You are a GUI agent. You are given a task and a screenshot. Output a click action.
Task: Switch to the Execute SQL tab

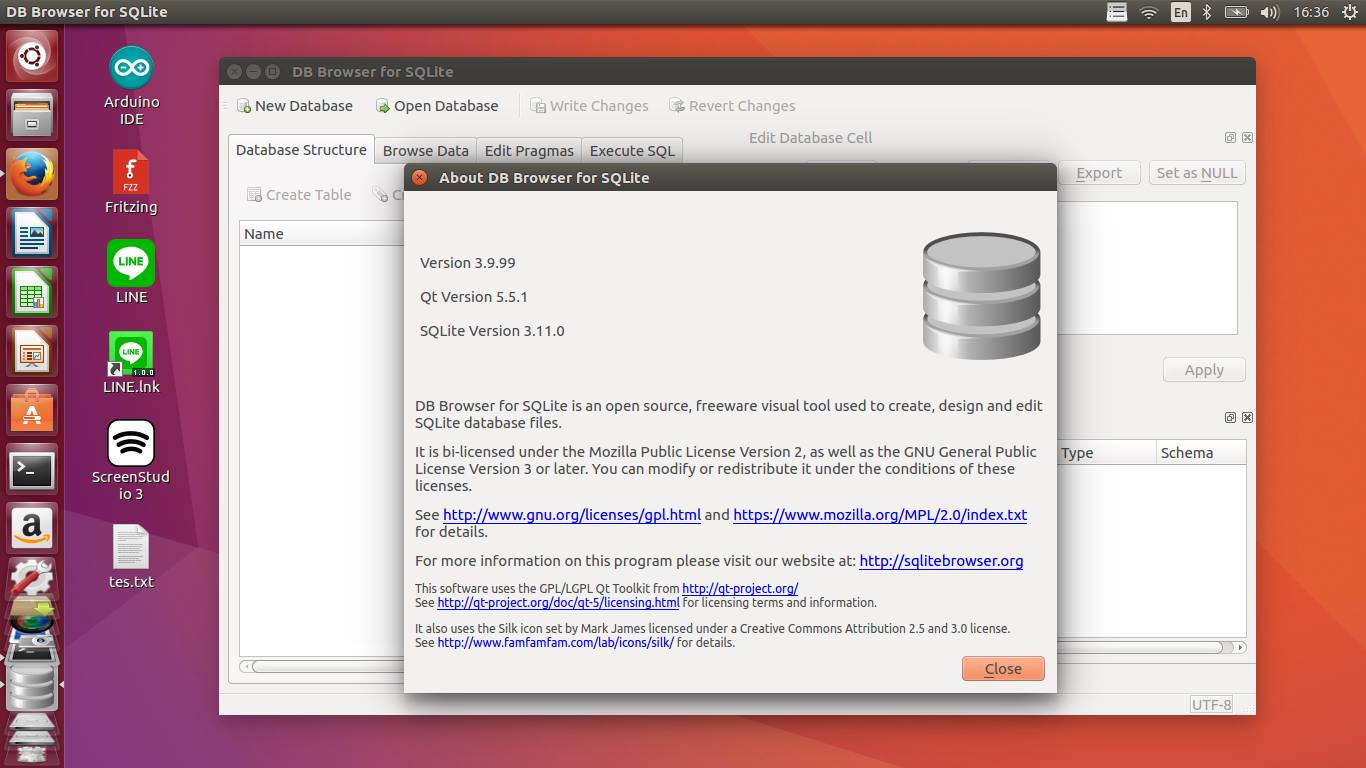(632, 151)
